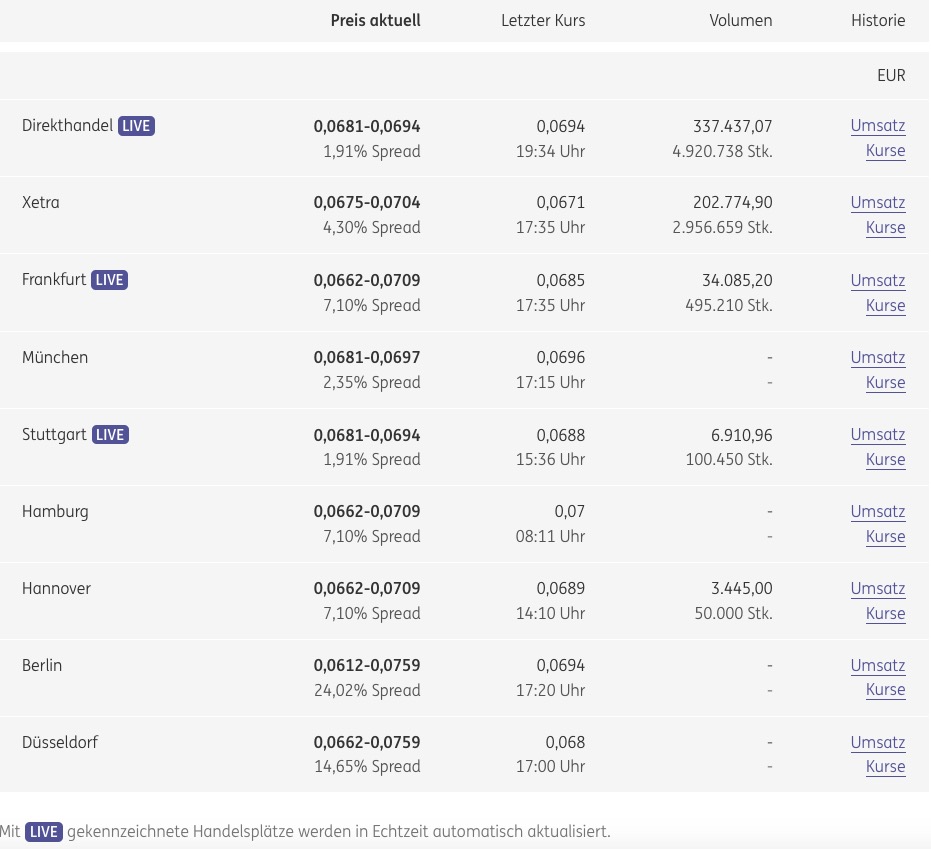Screen dimensions: 931x849
Task: Open Kurse link for Hannover
Action: point(885,614)
